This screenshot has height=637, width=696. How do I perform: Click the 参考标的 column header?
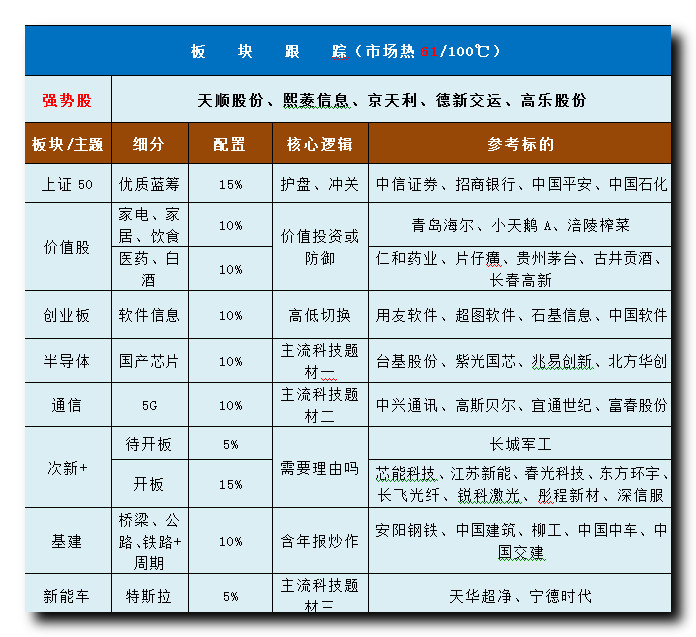click(520, 144)
